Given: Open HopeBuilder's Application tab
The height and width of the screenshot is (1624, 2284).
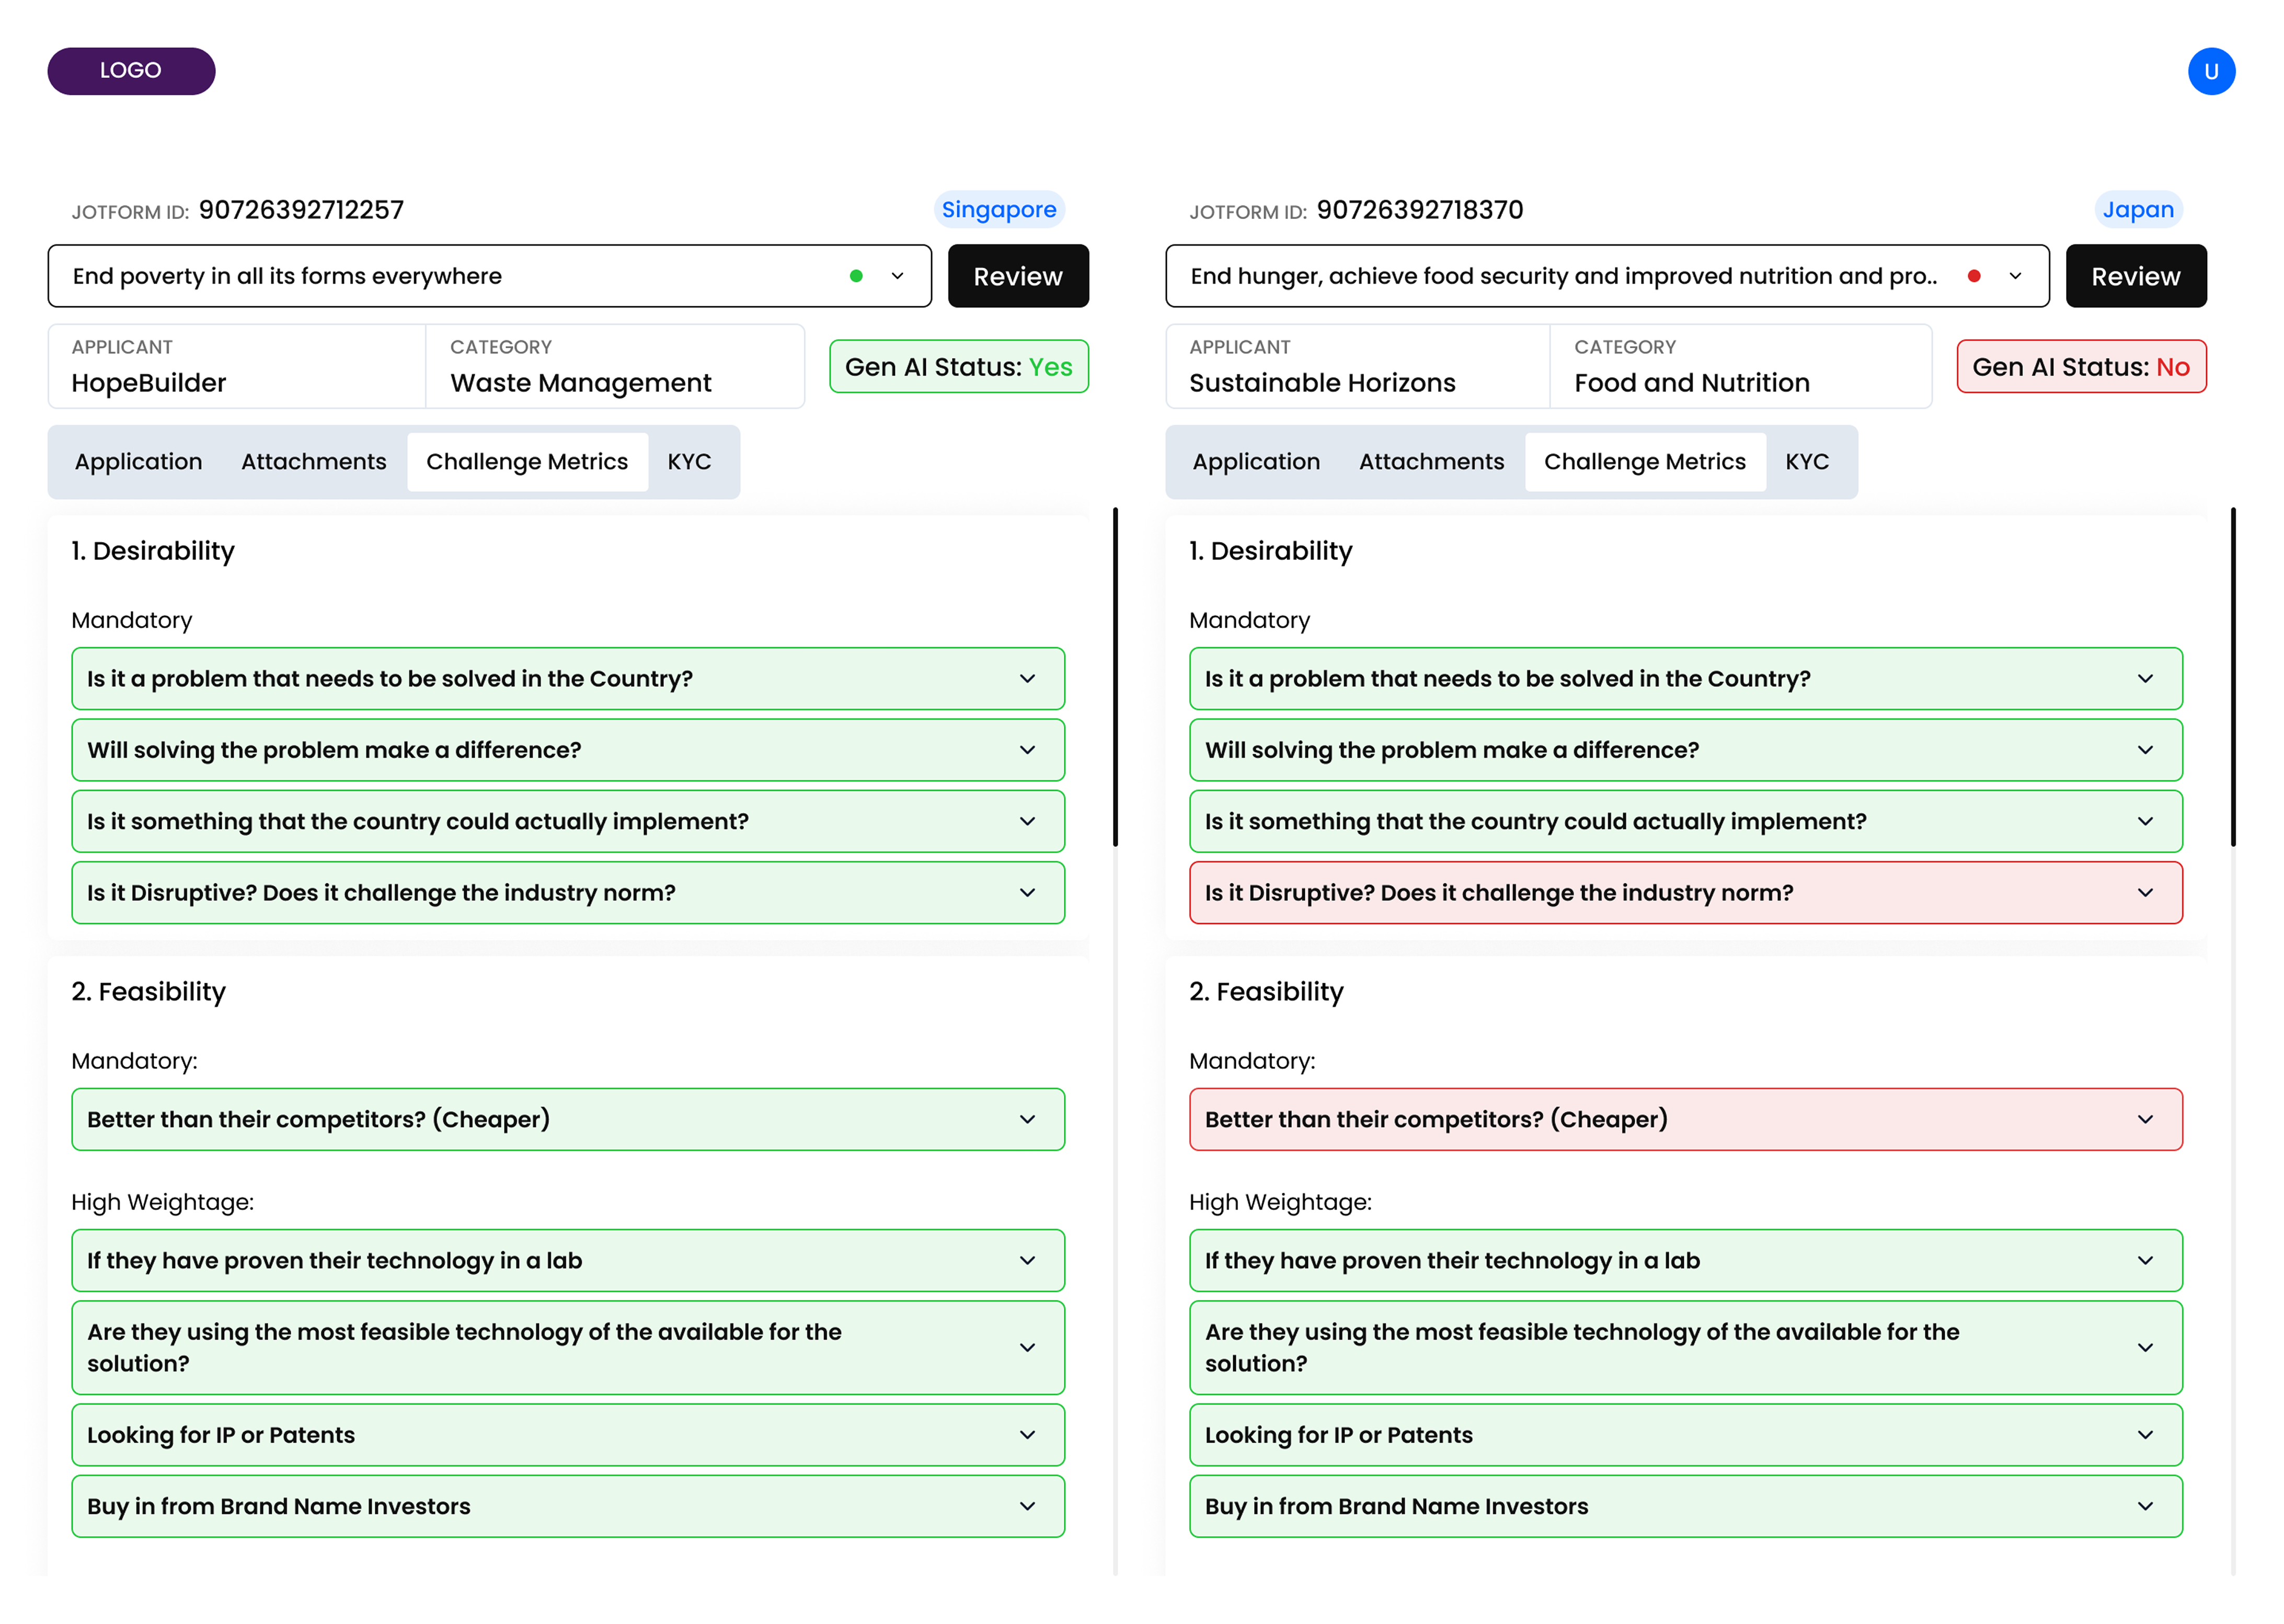Looking at the screenshot, I should 139,462.
